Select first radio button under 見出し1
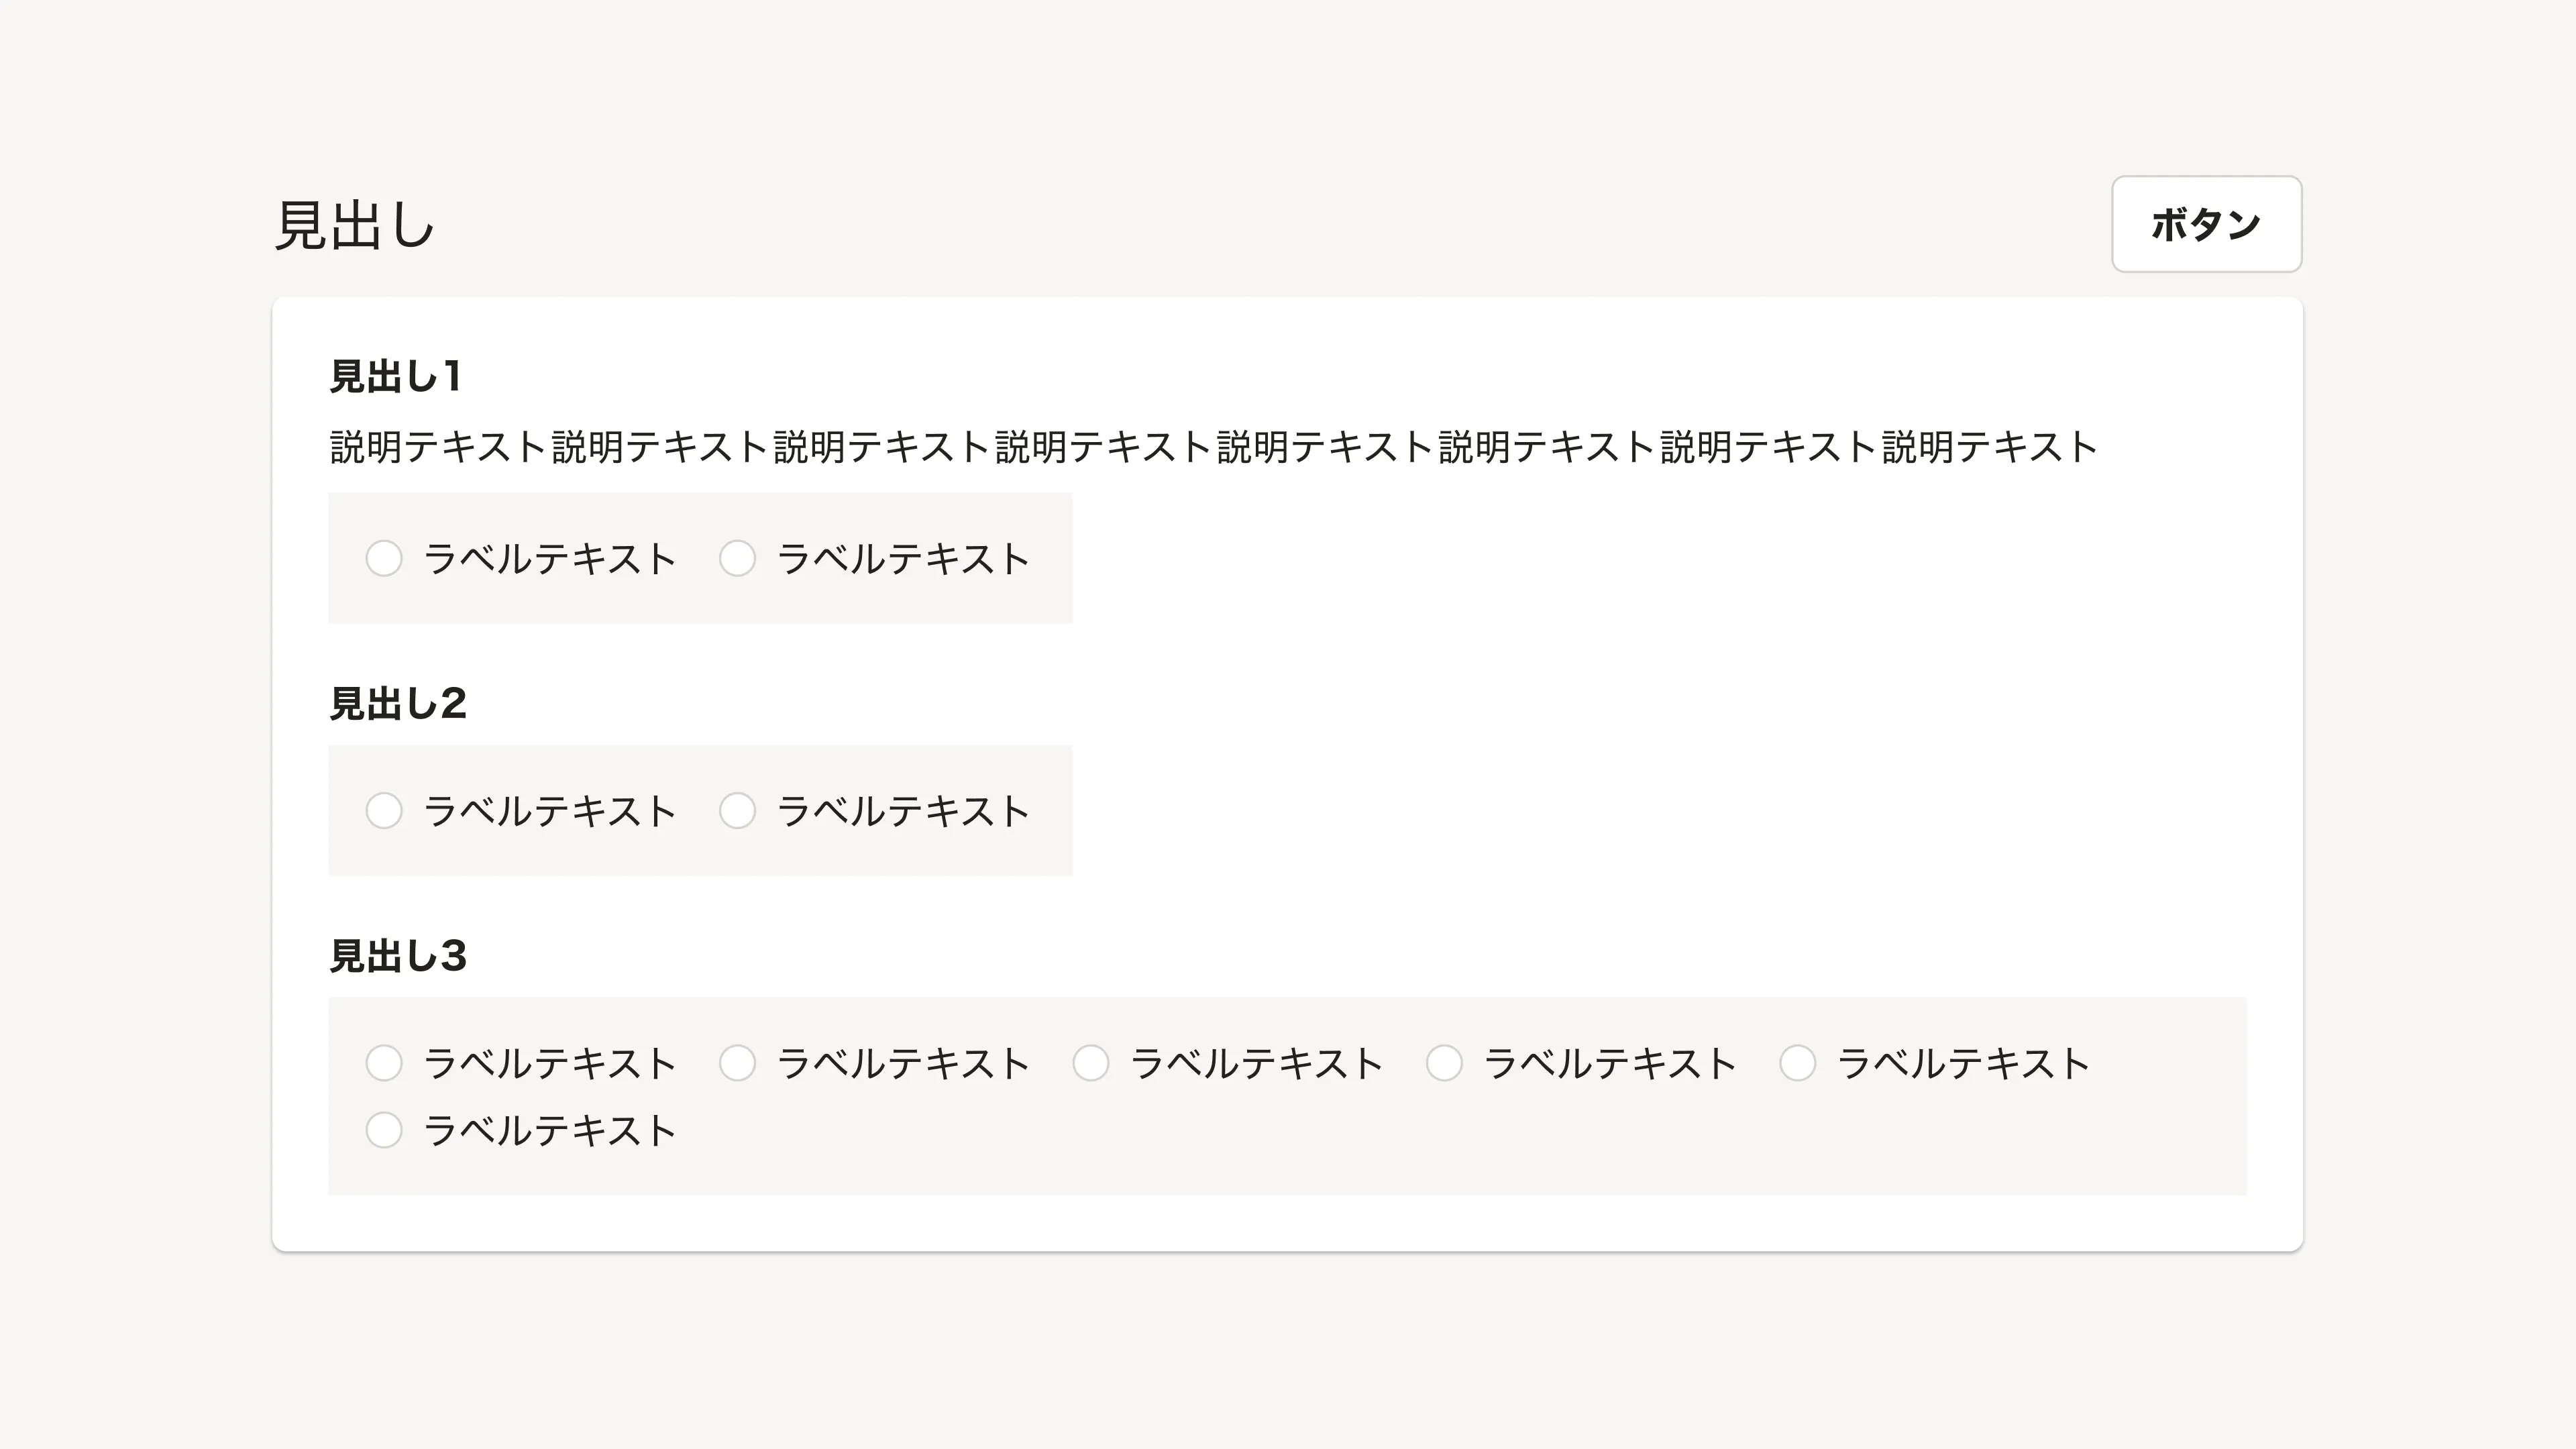2576x1449 pixels. pos(384,558)
